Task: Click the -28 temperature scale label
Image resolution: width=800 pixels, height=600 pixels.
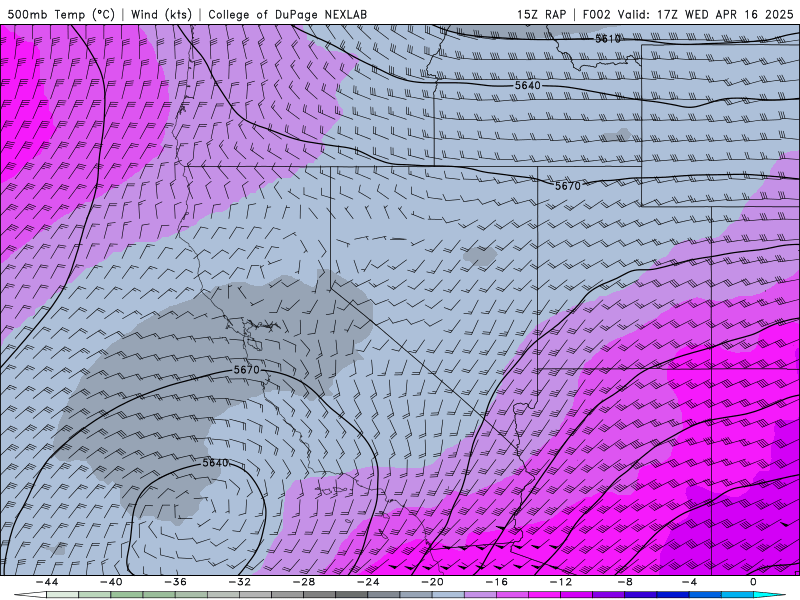Action: coord(304,582)
